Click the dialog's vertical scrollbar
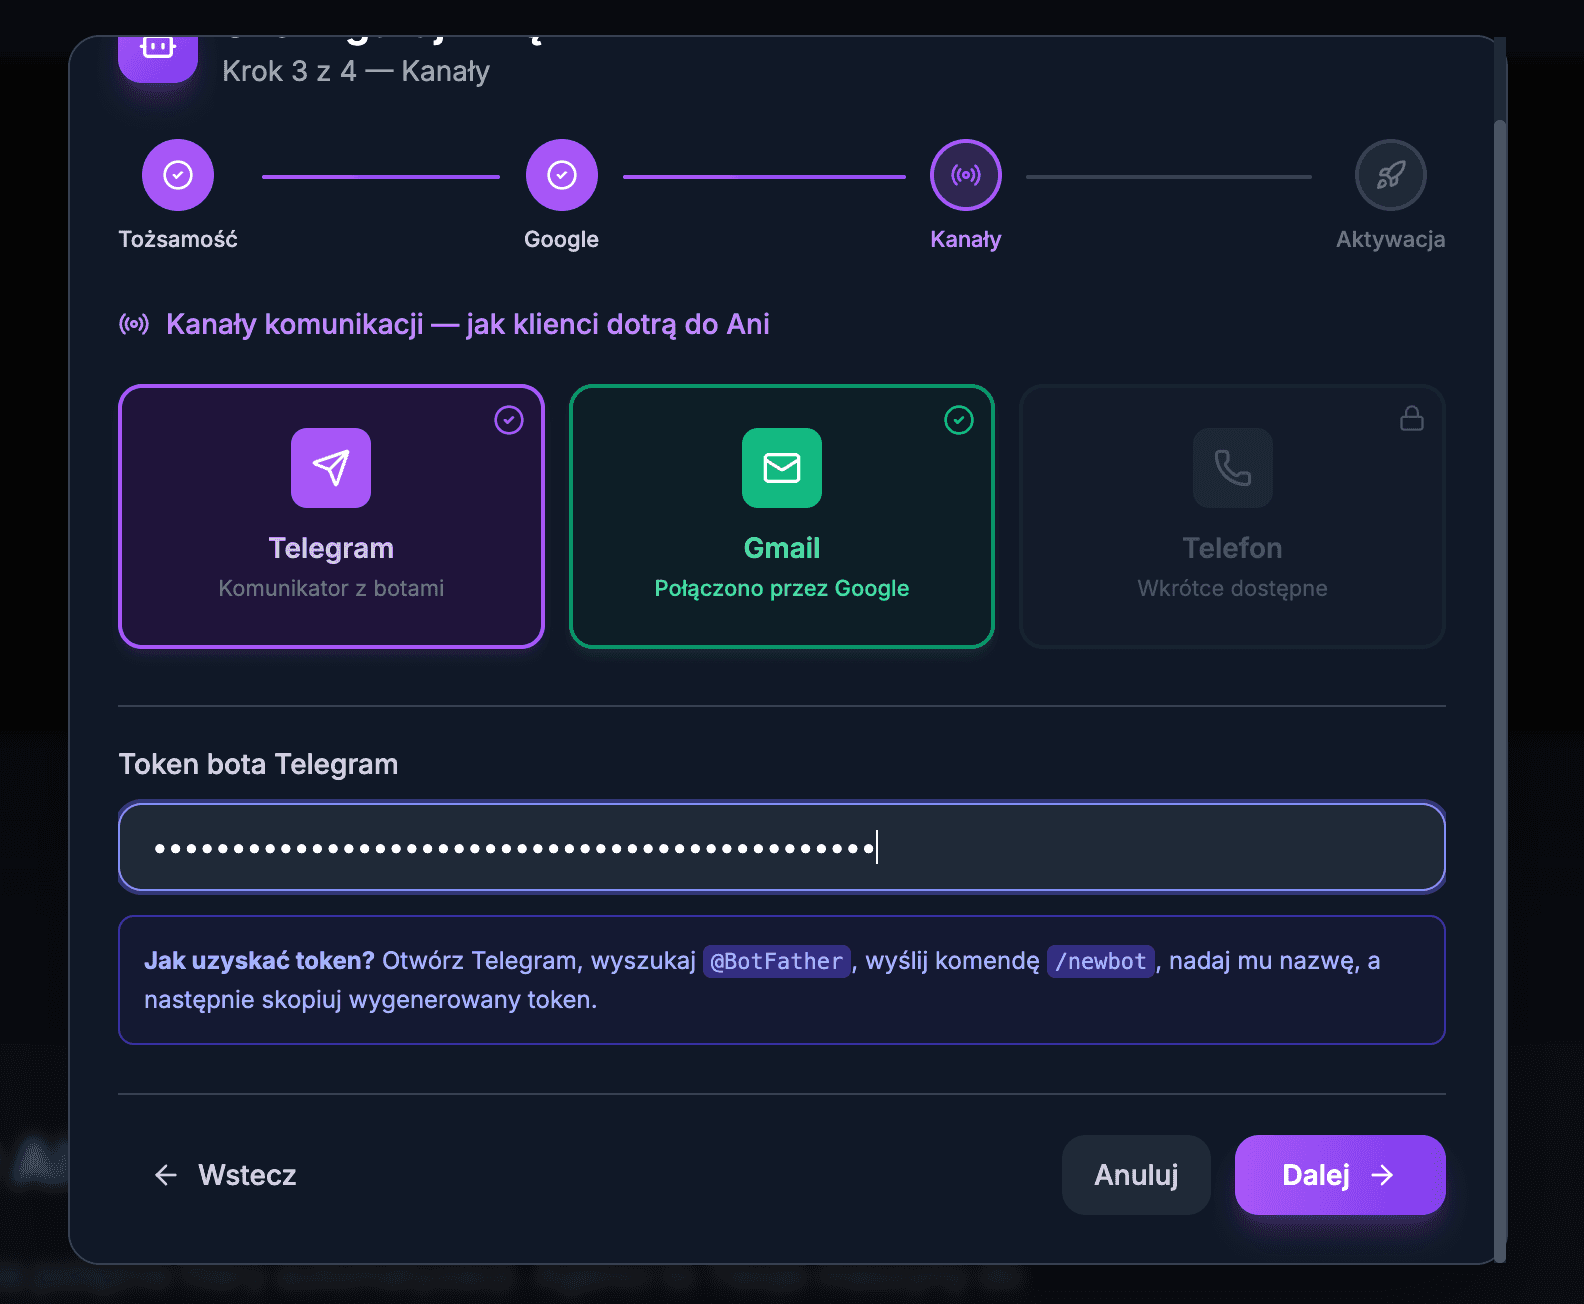This screenshot has width=1584, height=1304. tap(1500, 690)
